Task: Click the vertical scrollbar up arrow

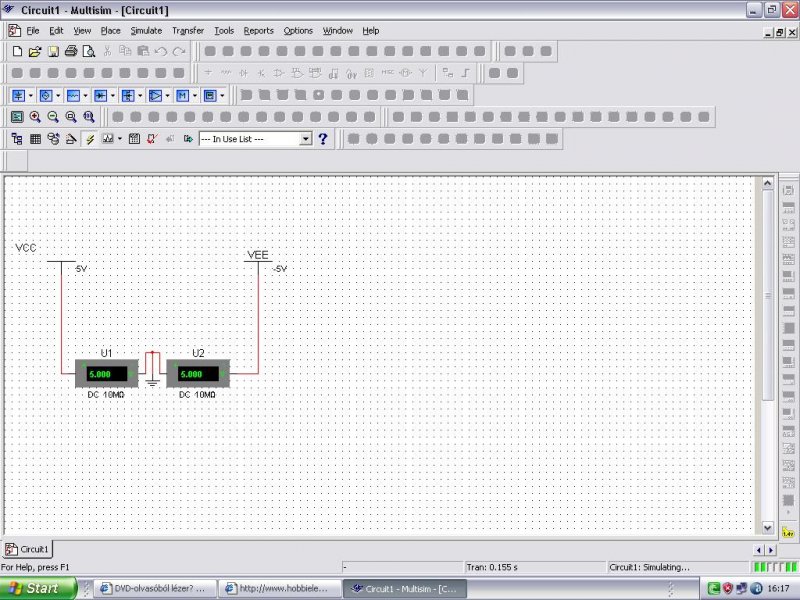Action: (768, 183)
